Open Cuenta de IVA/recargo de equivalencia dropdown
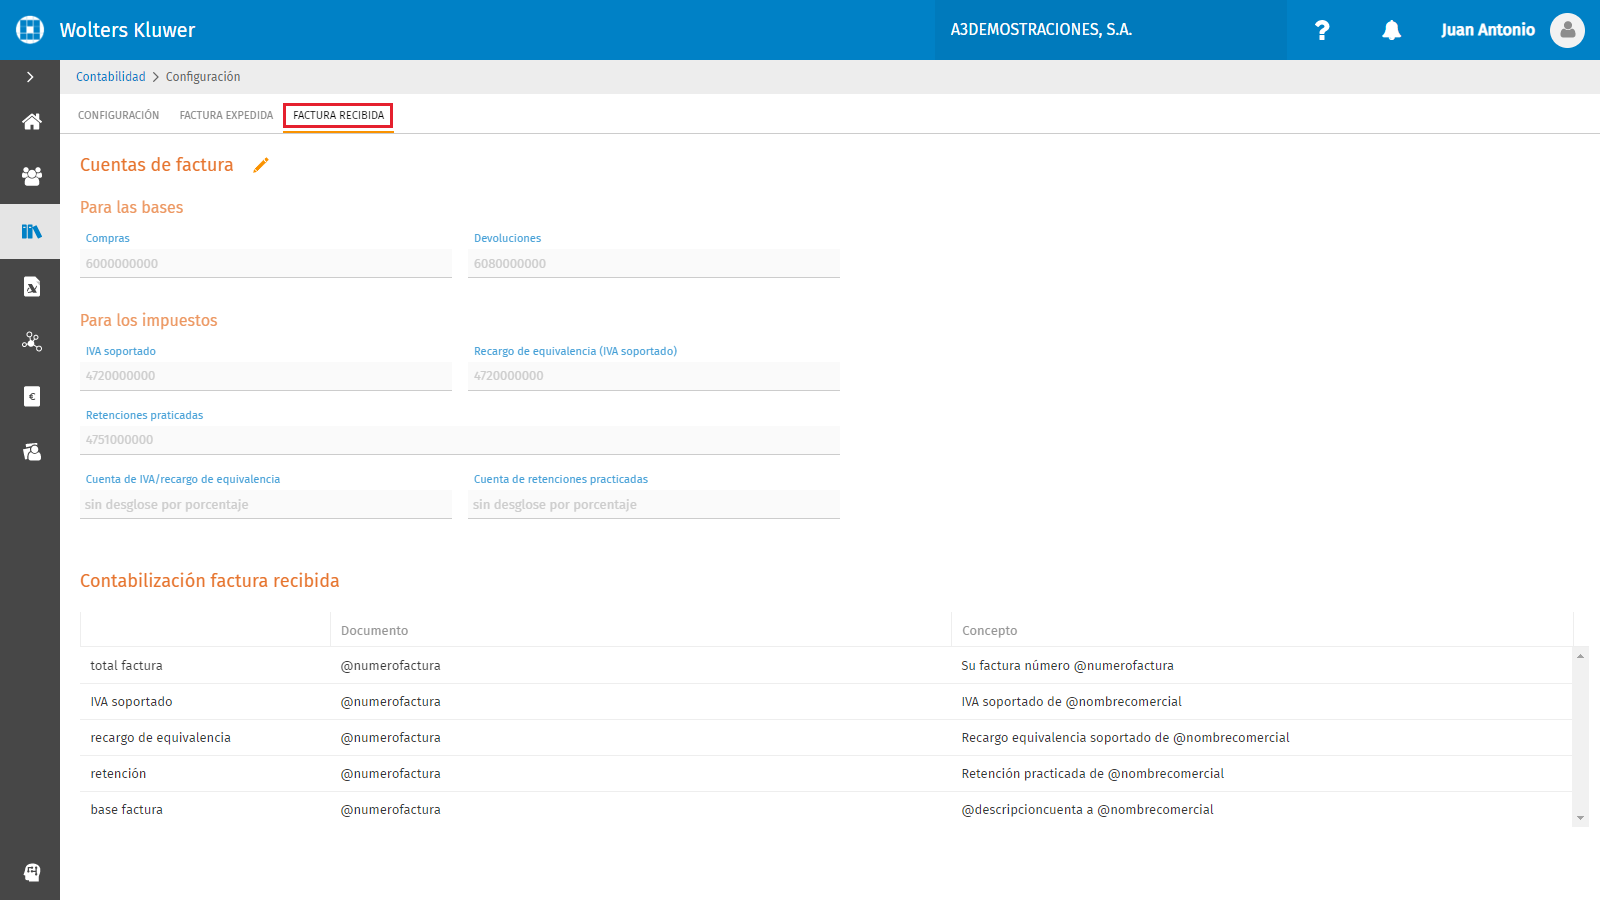The width and height of the screenshot is (1600, 900). tap(266, 505)
